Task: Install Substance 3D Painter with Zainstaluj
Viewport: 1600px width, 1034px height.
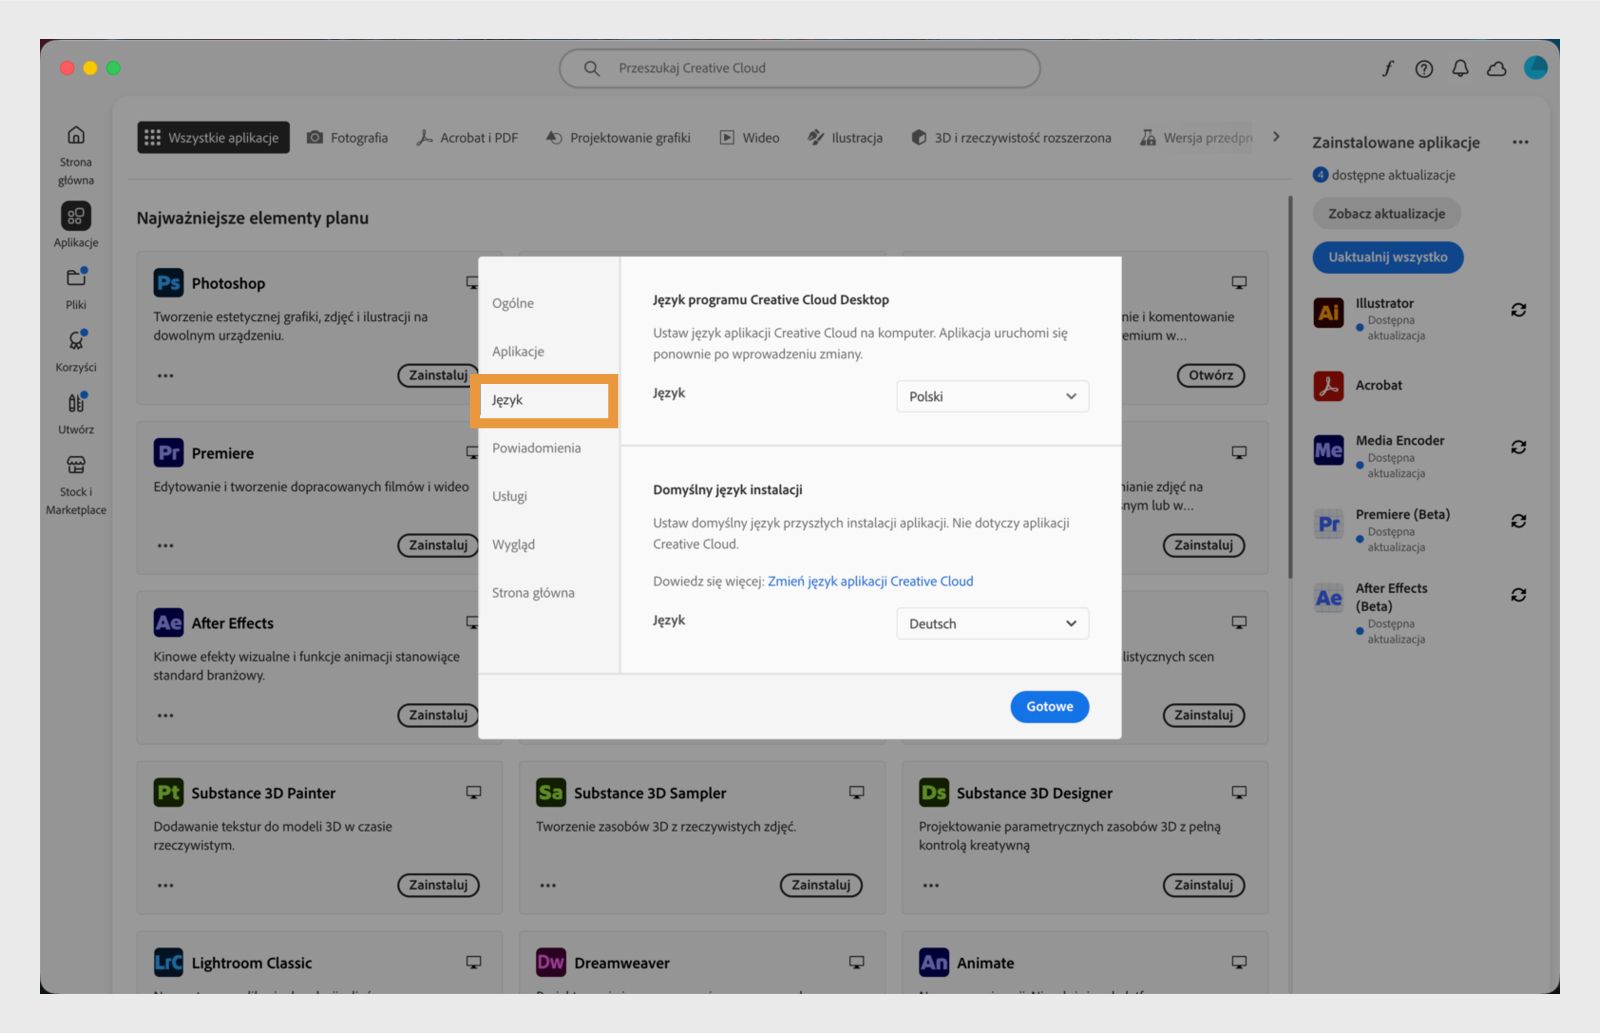Action: [438, 885]
